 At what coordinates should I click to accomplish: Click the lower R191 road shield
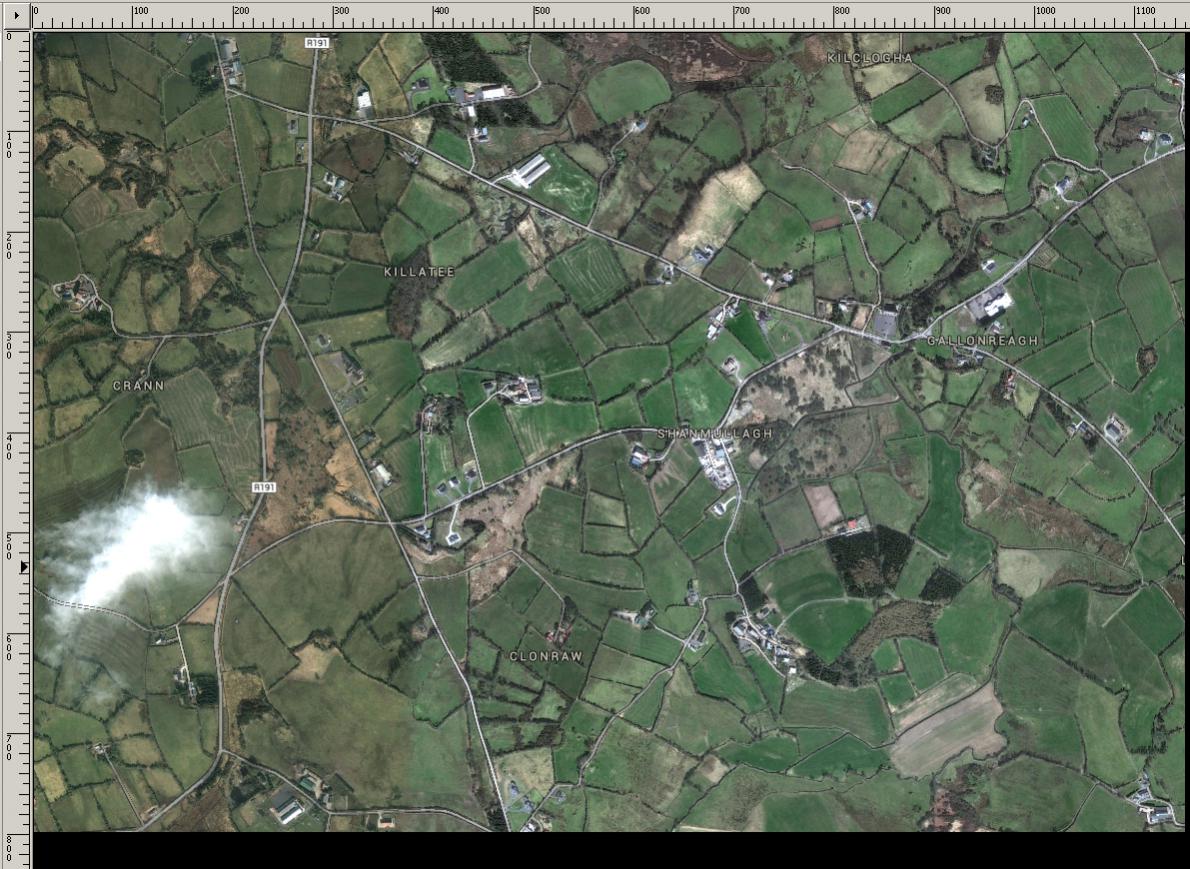(263, 487)
